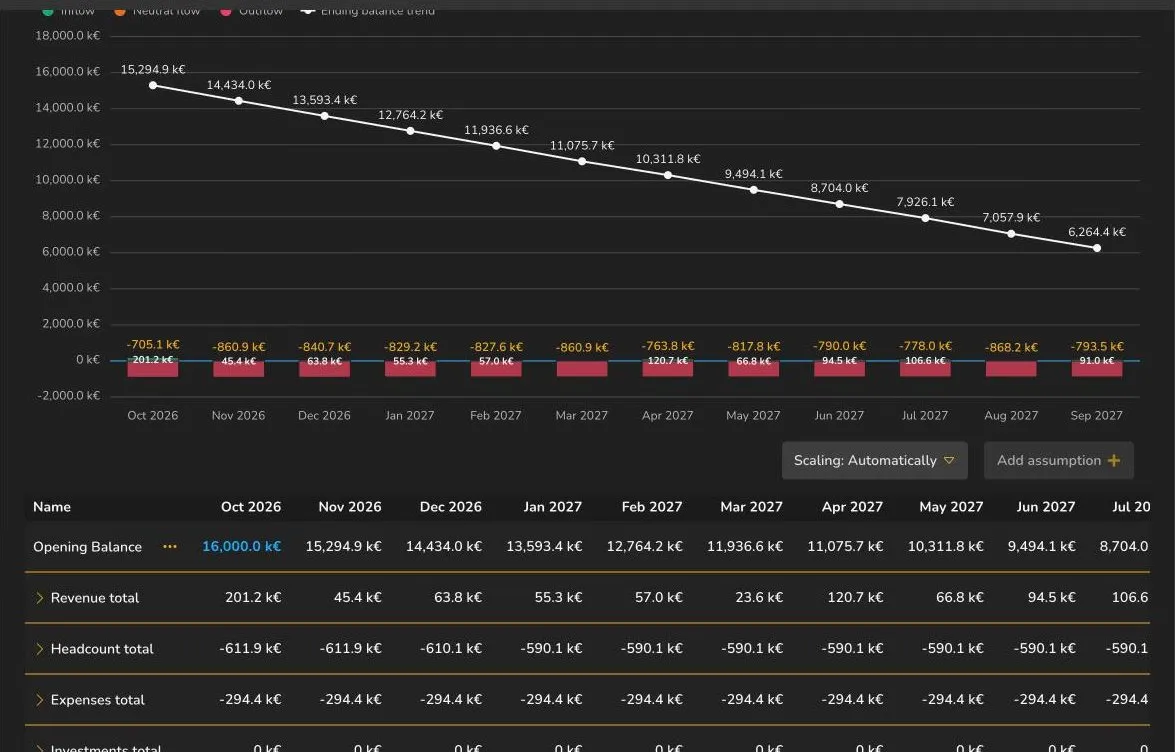Toggle the Neutral flow legend entry
Screen dimensions: 1175x752
[x=157, y=10]
